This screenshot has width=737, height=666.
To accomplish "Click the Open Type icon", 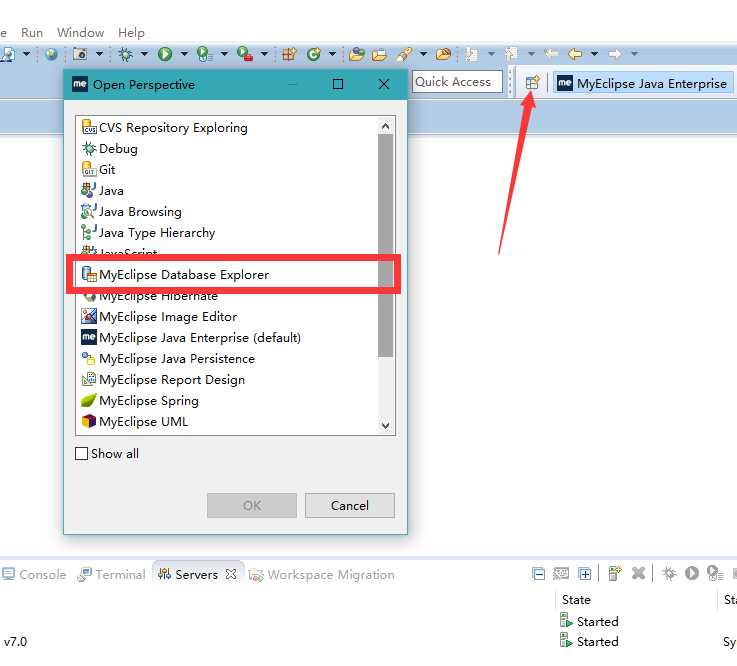I will tap(357, 54).
